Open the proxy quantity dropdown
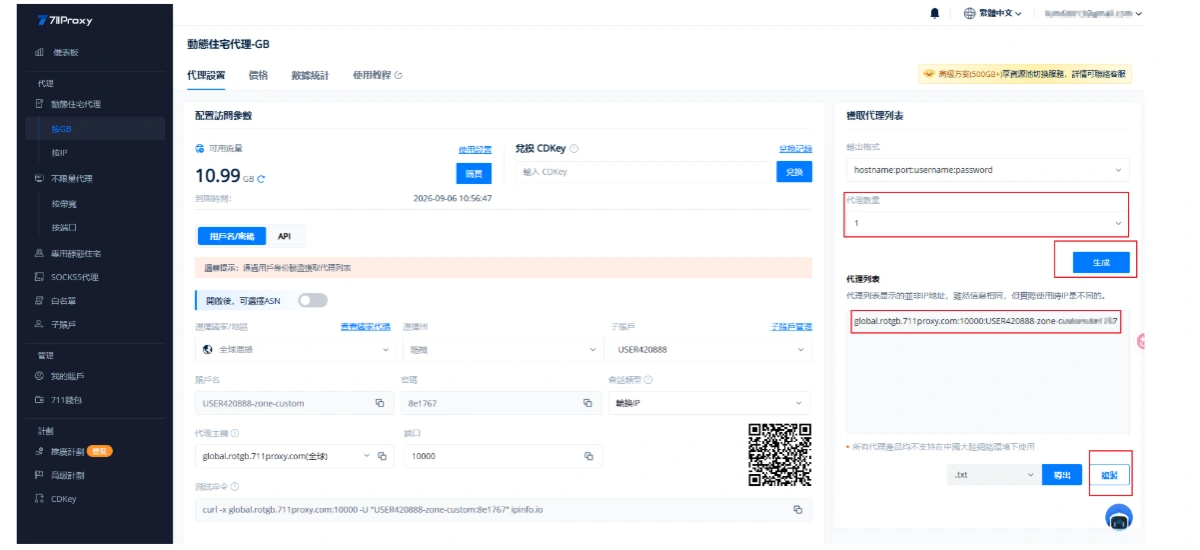Viewport: 1200px width, 550px height. tap(987, 223)
